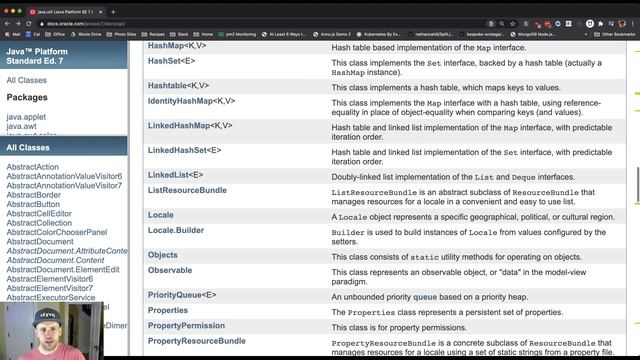Click the browser forward arrow
The image size is (640, 360).
18,24
